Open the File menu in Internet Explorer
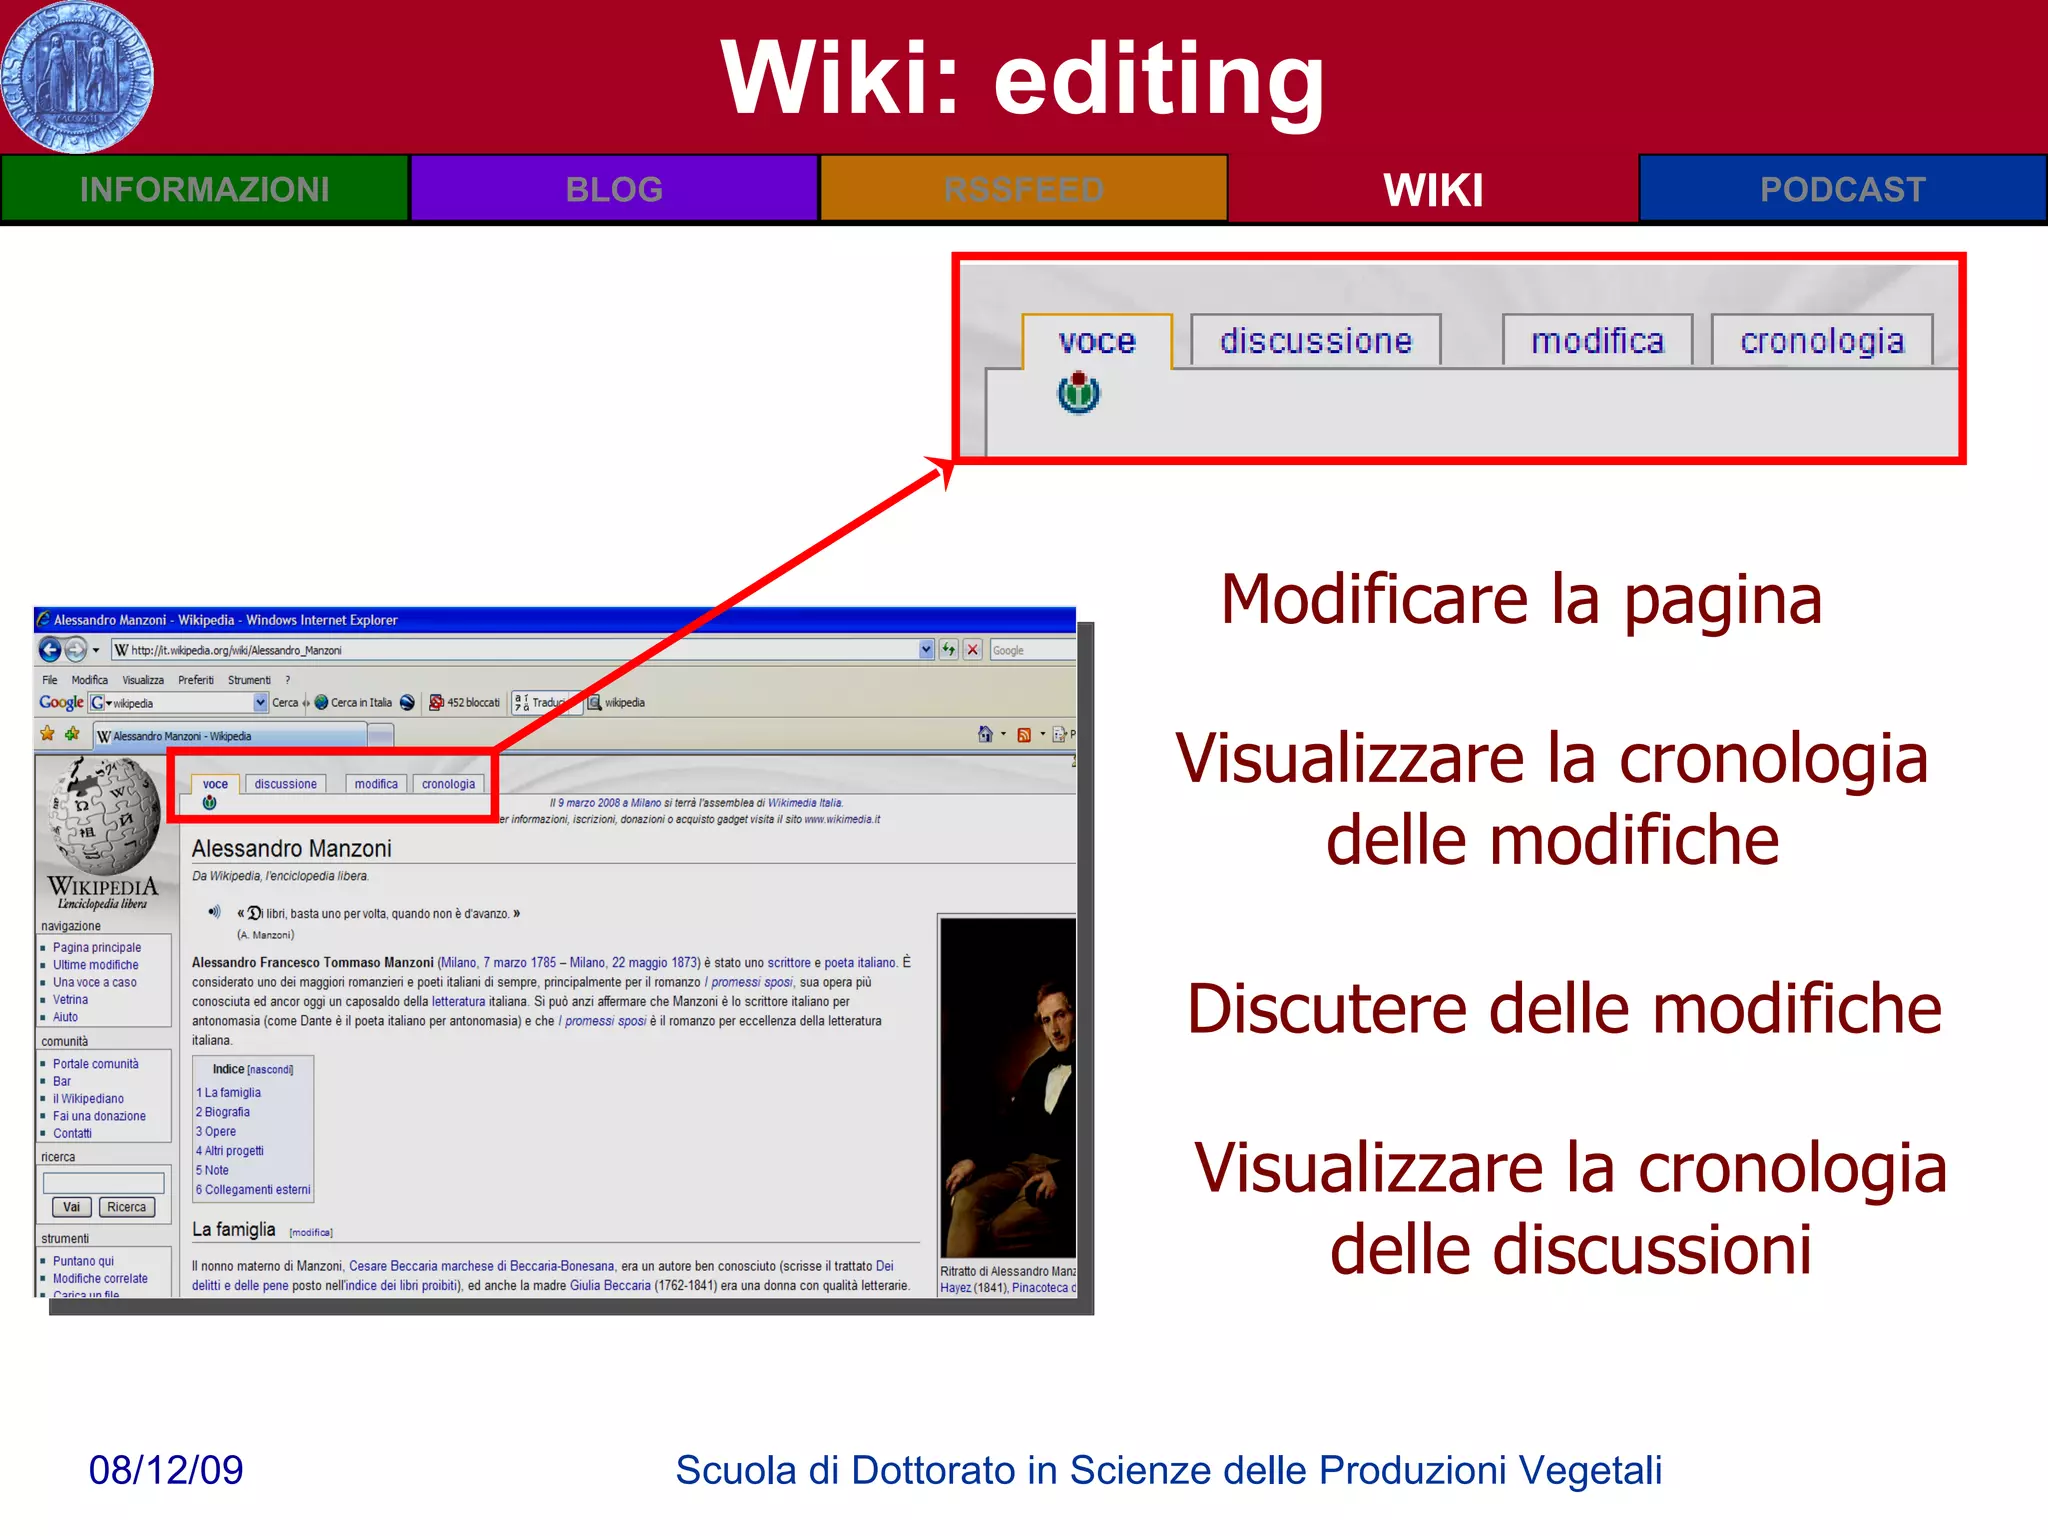 (50, 680)
